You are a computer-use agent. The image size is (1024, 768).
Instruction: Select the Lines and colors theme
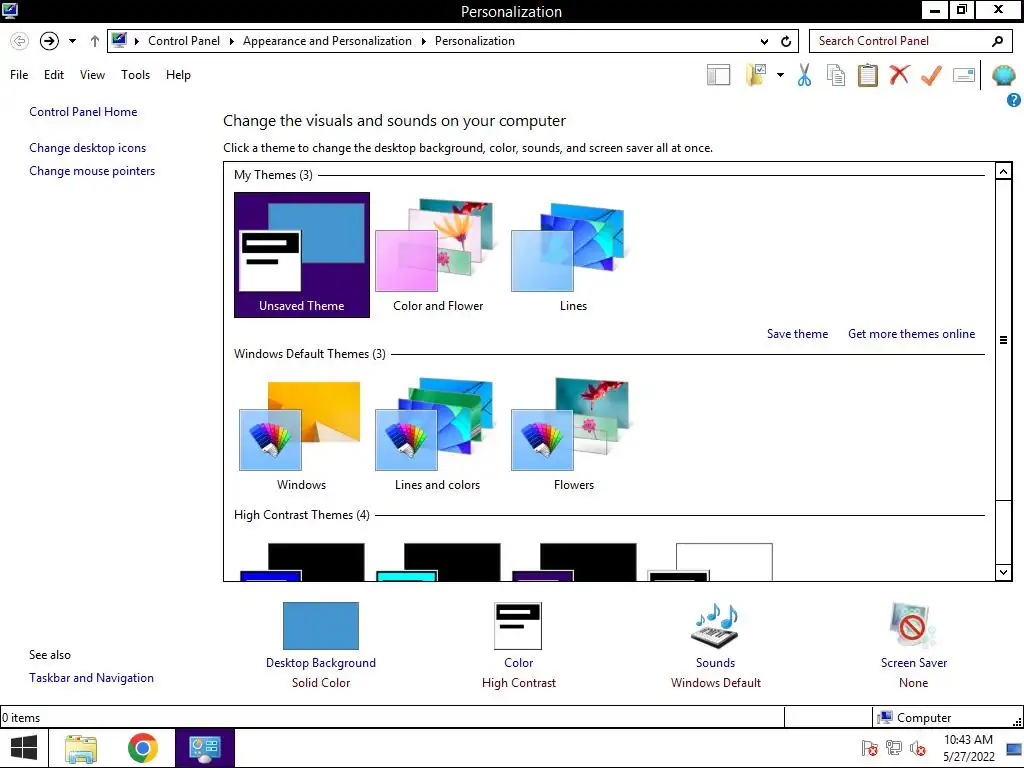(x=438, y=434)
